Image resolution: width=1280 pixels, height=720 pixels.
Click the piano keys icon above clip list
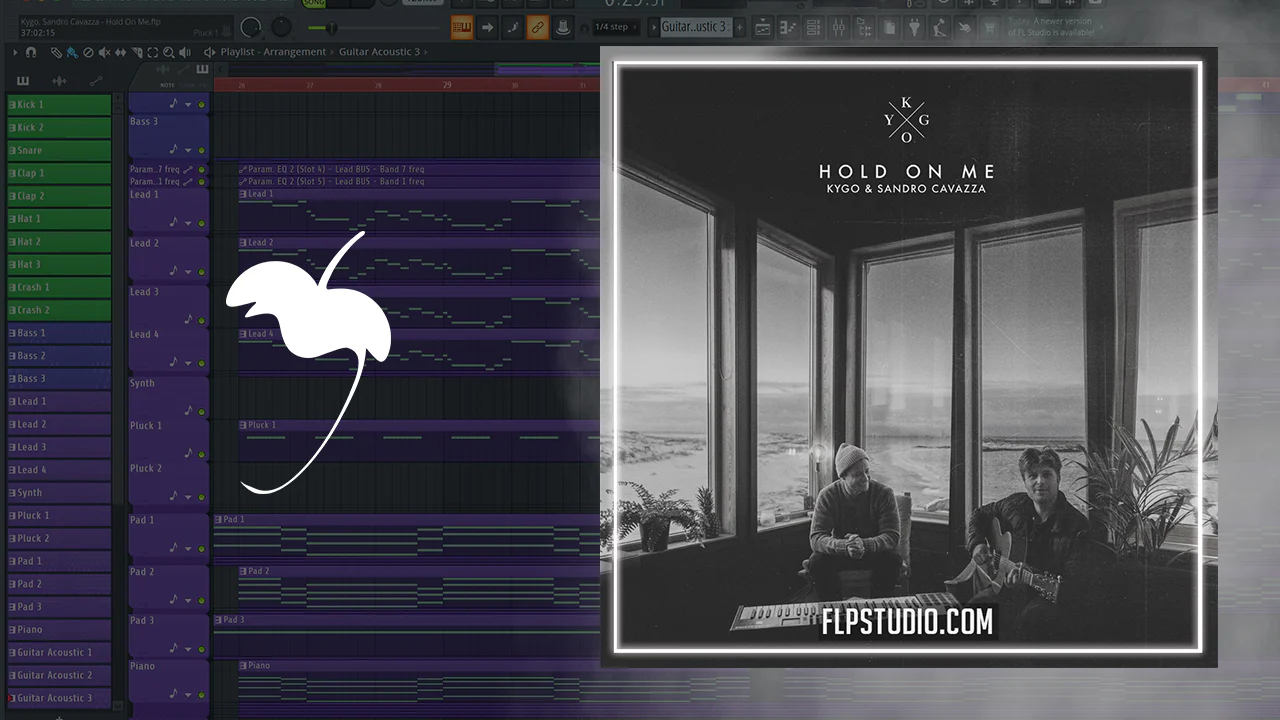pyautogui.click(x=23, y=81)
